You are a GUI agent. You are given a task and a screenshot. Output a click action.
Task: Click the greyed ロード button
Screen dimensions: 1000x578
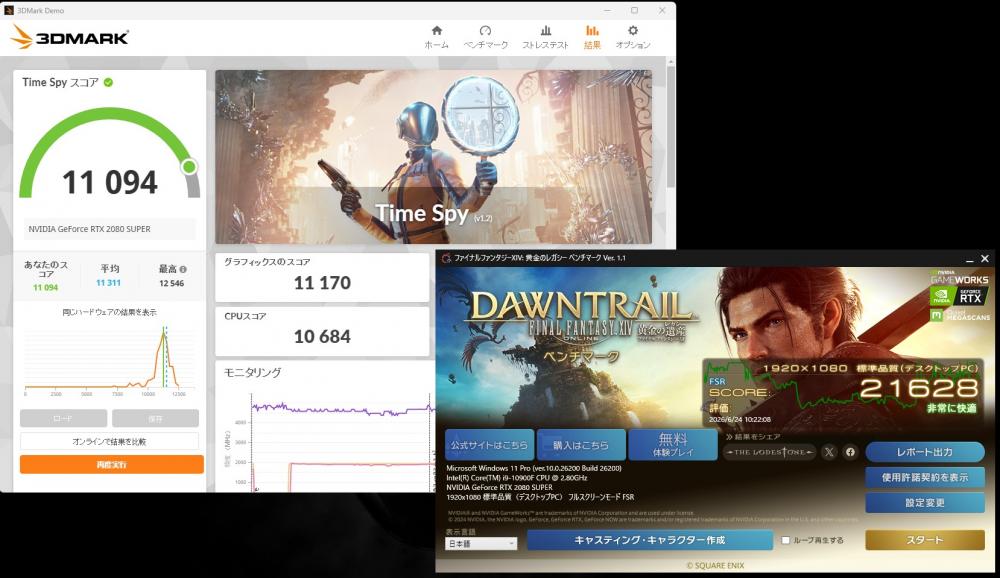(63, 419)
